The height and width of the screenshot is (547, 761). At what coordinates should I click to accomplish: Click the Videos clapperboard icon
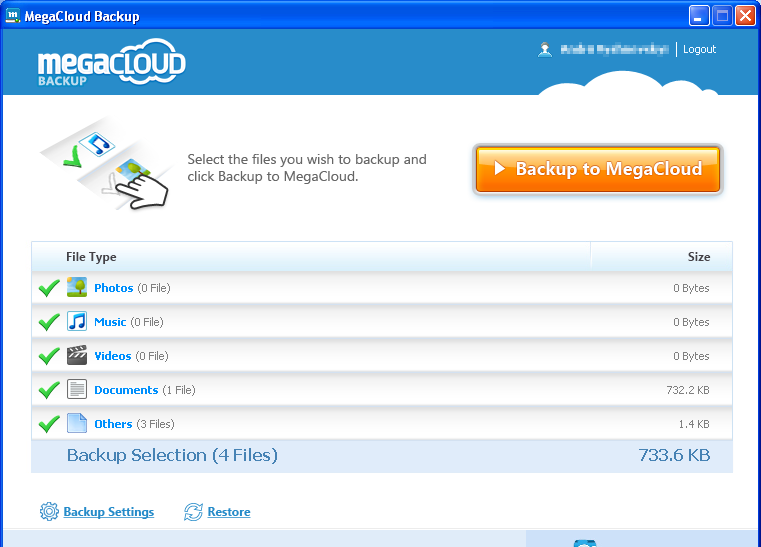pyautogui.click(x=77, y=355)
